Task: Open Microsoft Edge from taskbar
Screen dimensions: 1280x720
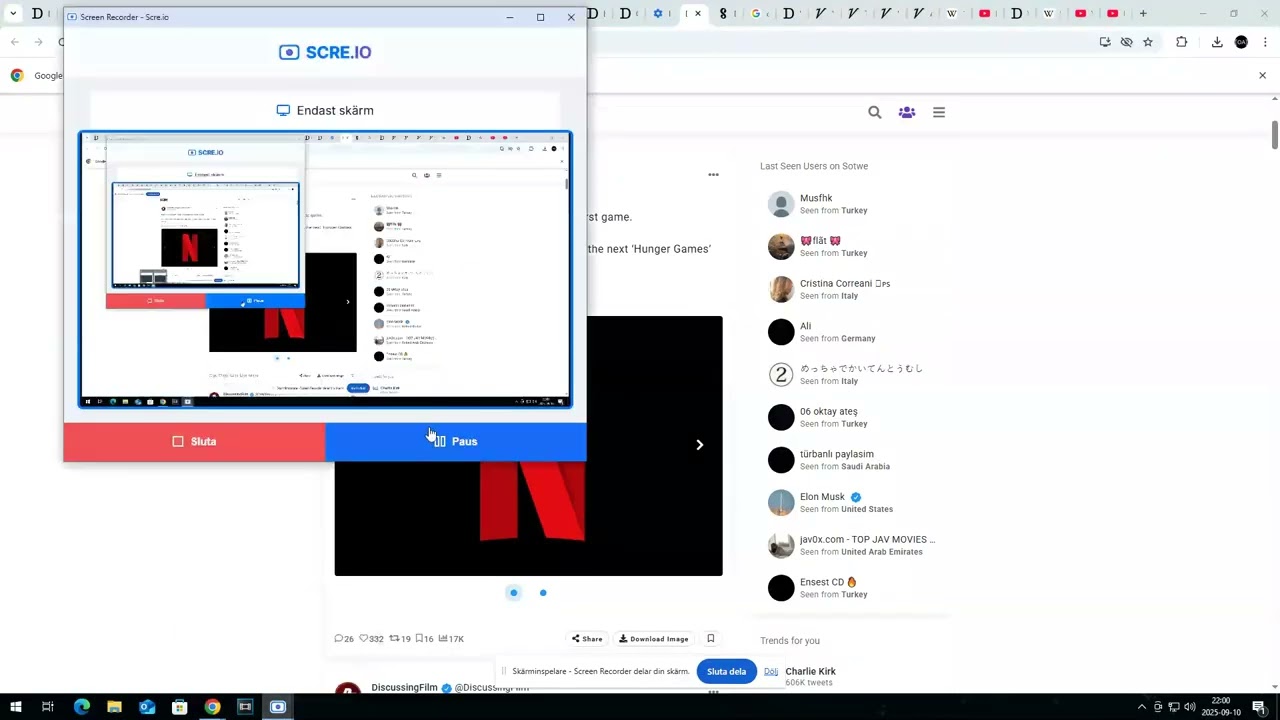Action: (82, 707)
